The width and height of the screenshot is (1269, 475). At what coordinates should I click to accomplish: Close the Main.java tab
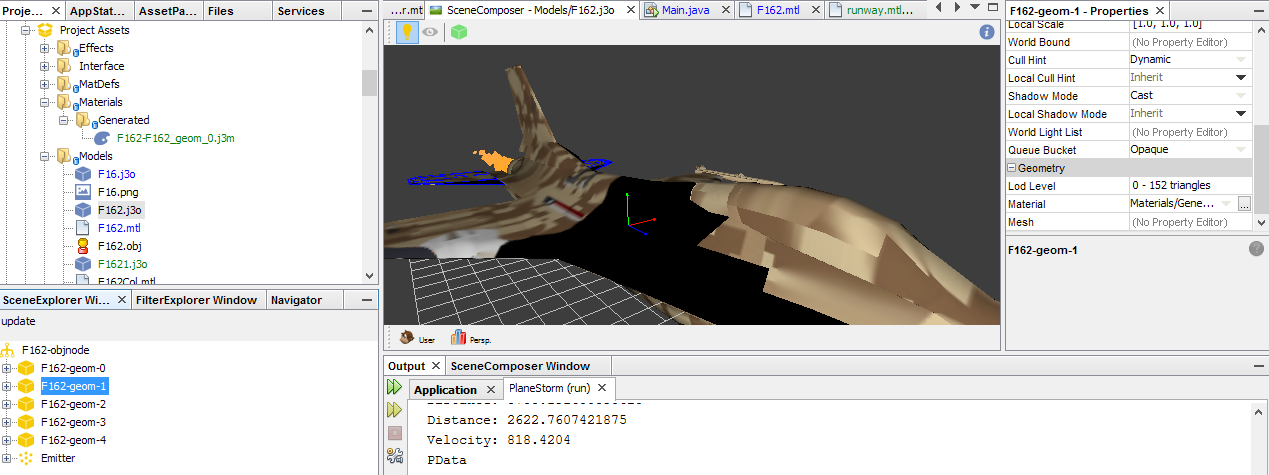click(x=724, y=10)
